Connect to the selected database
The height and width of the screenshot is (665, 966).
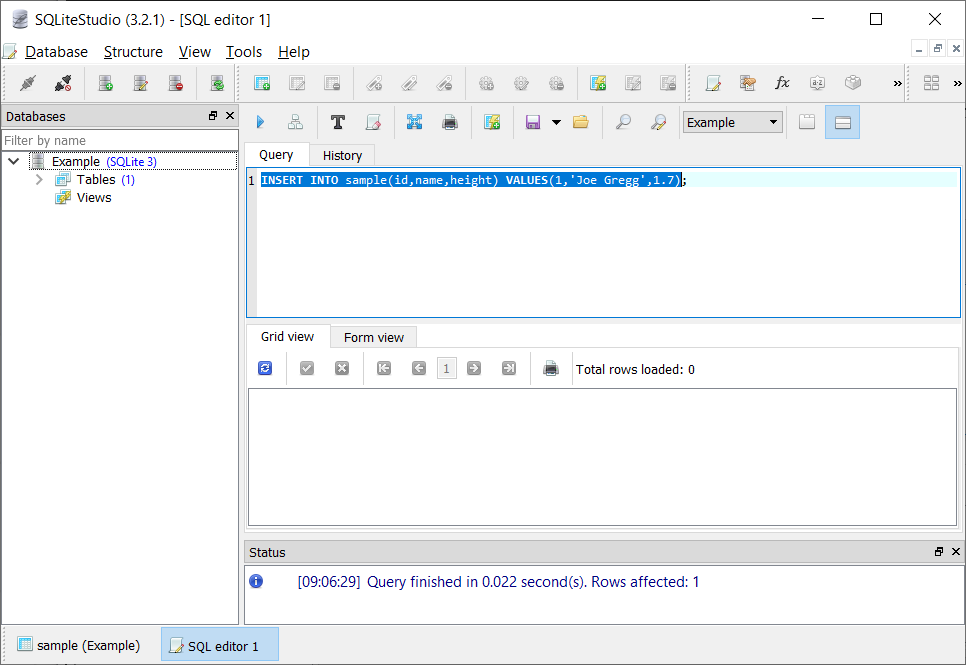[27, 83]
